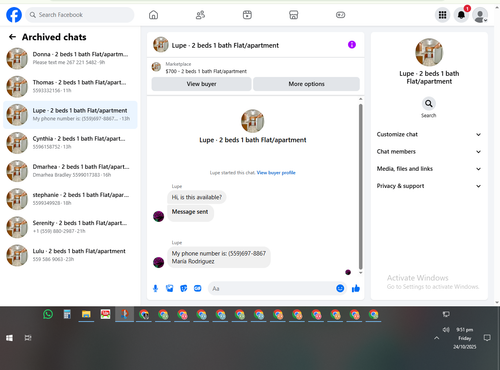Open the Marketplace icon in top navigation
The width and height of the screenshot is (500, 370).
click(x=294, y=15)
